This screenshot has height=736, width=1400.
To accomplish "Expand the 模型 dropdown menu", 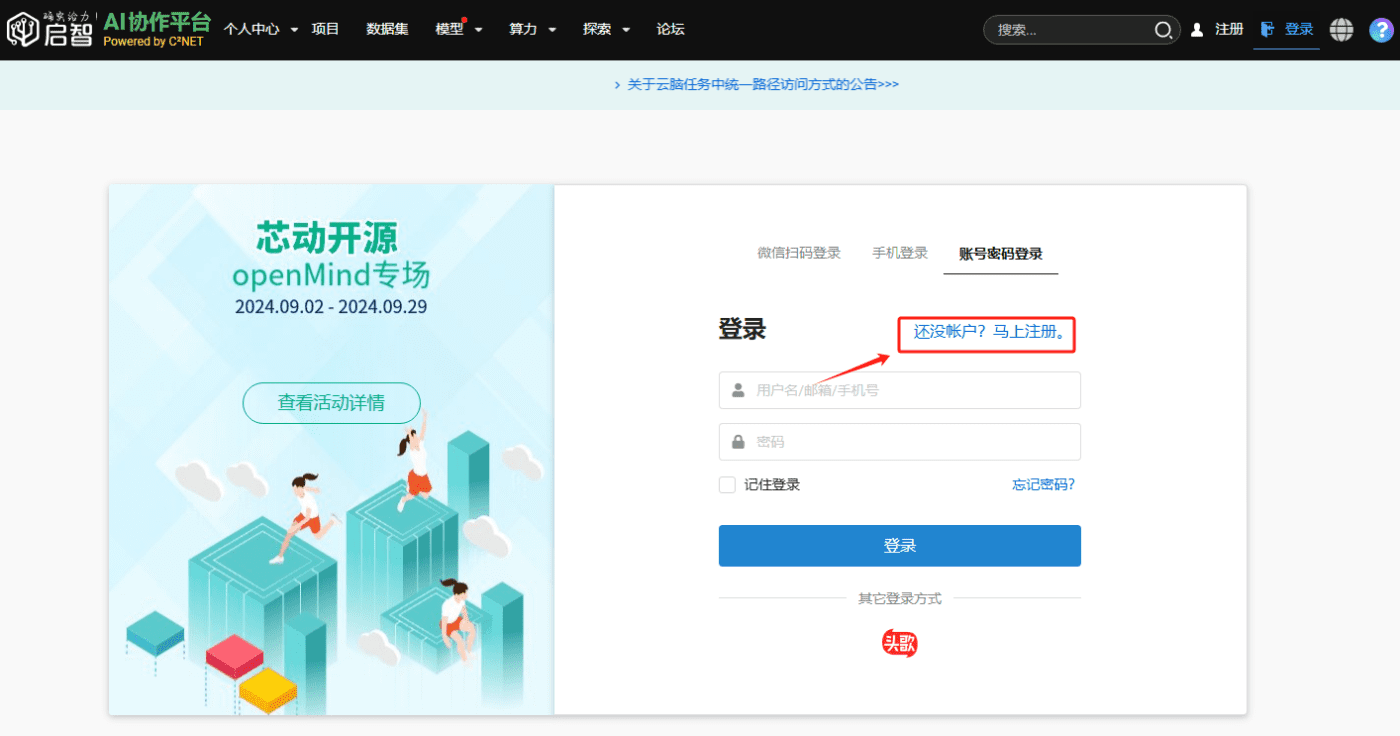I will pyautogui.click(x=457, y=29).
